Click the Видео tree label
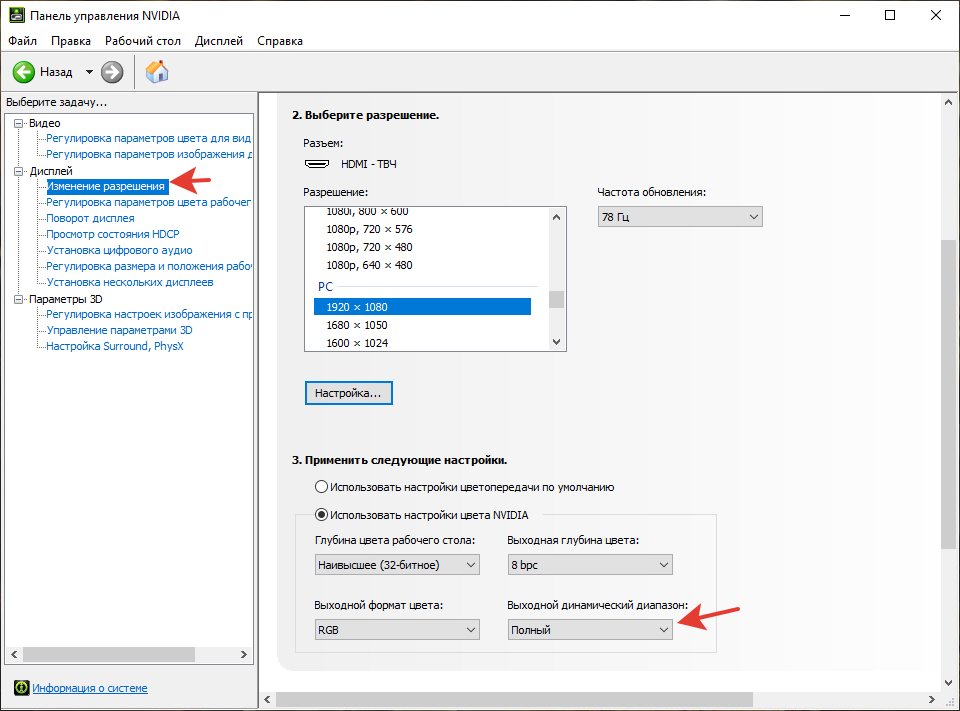Viewport: 960px width, 711px height. coord(45,123)
